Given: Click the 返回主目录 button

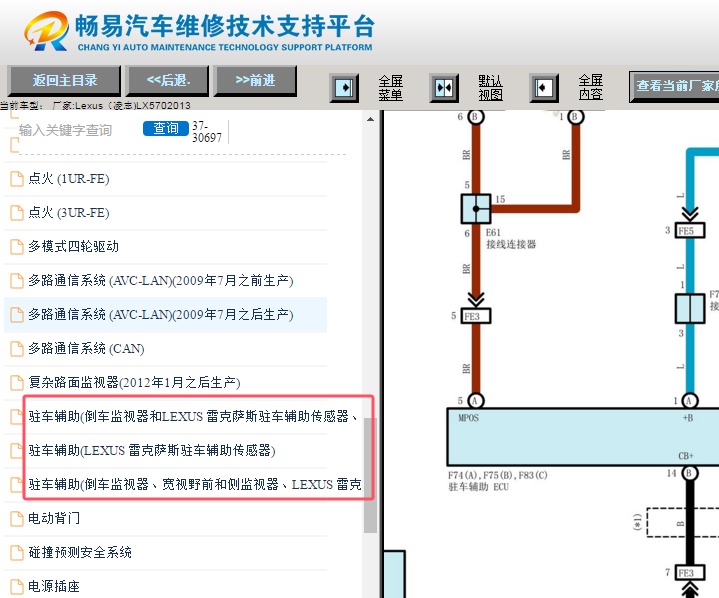Looking at the screenshot, I should [64, 80].
